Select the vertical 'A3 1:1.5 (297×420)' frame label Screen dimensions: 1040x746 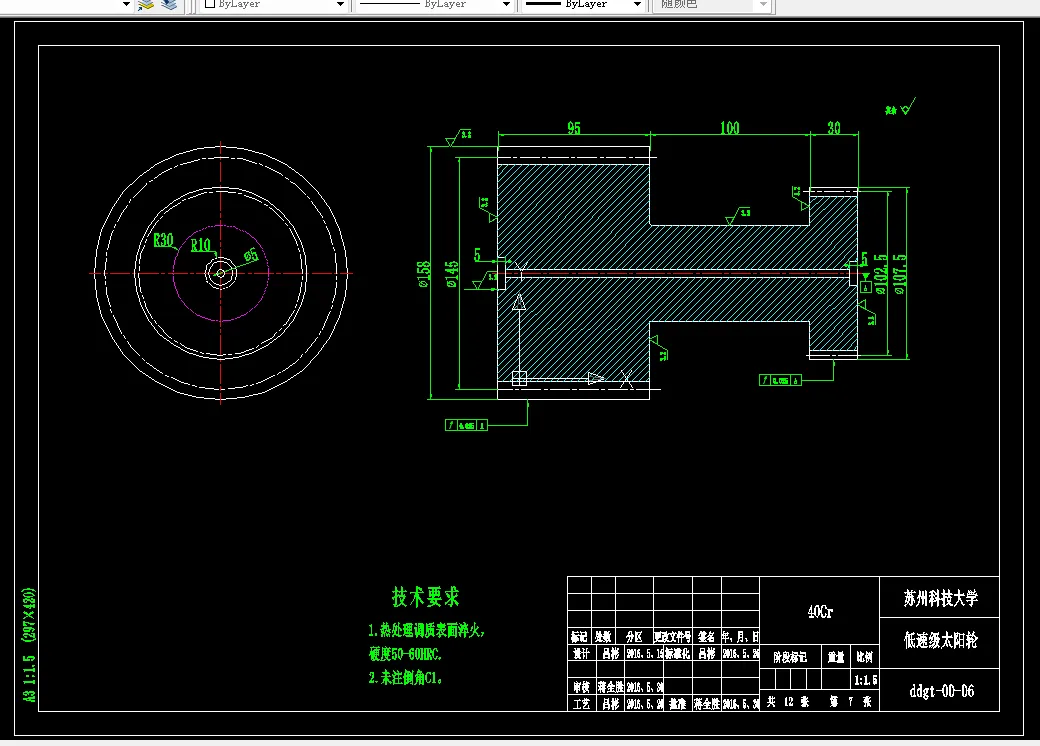click(29, 645)
